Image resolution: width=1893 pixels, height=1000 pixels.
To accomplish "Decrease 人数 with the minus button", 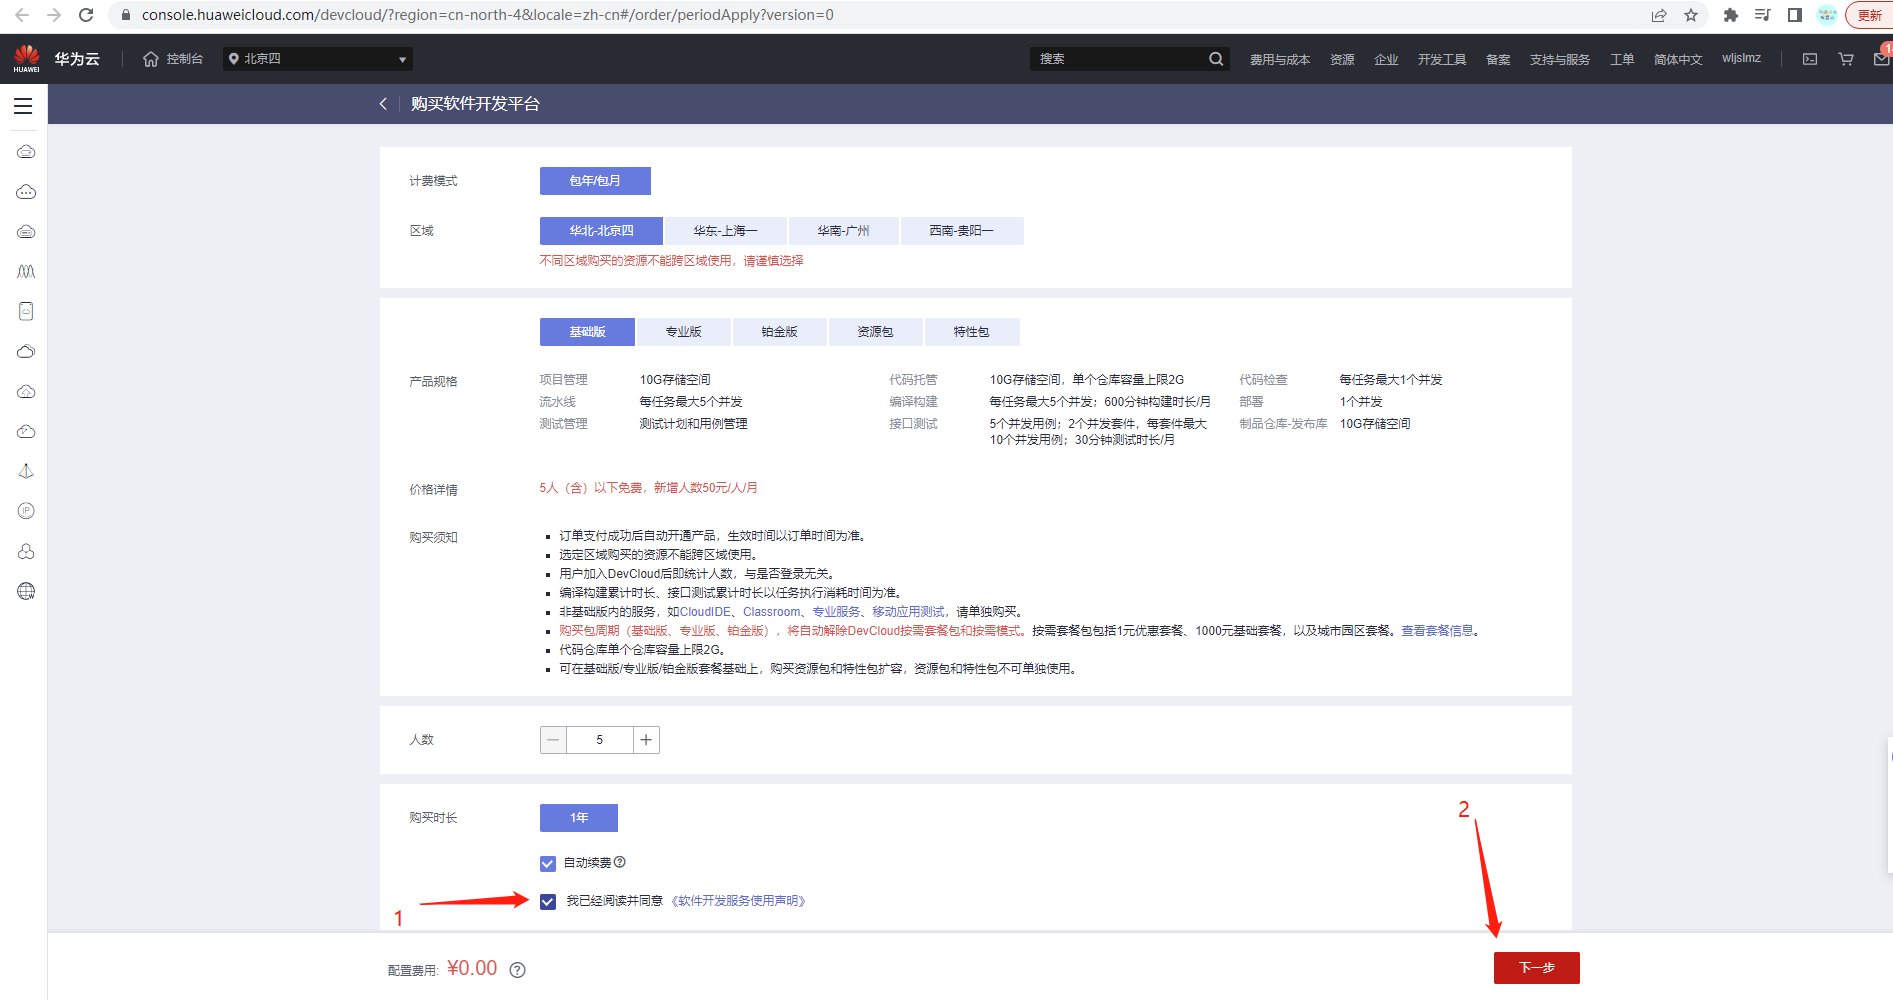I will pos(553,740).
